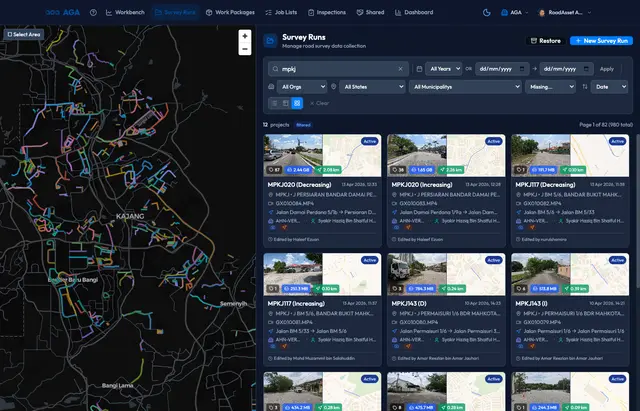Open the Dashboard tab
This screenshot has width=640, height=411.
[414, 13]
